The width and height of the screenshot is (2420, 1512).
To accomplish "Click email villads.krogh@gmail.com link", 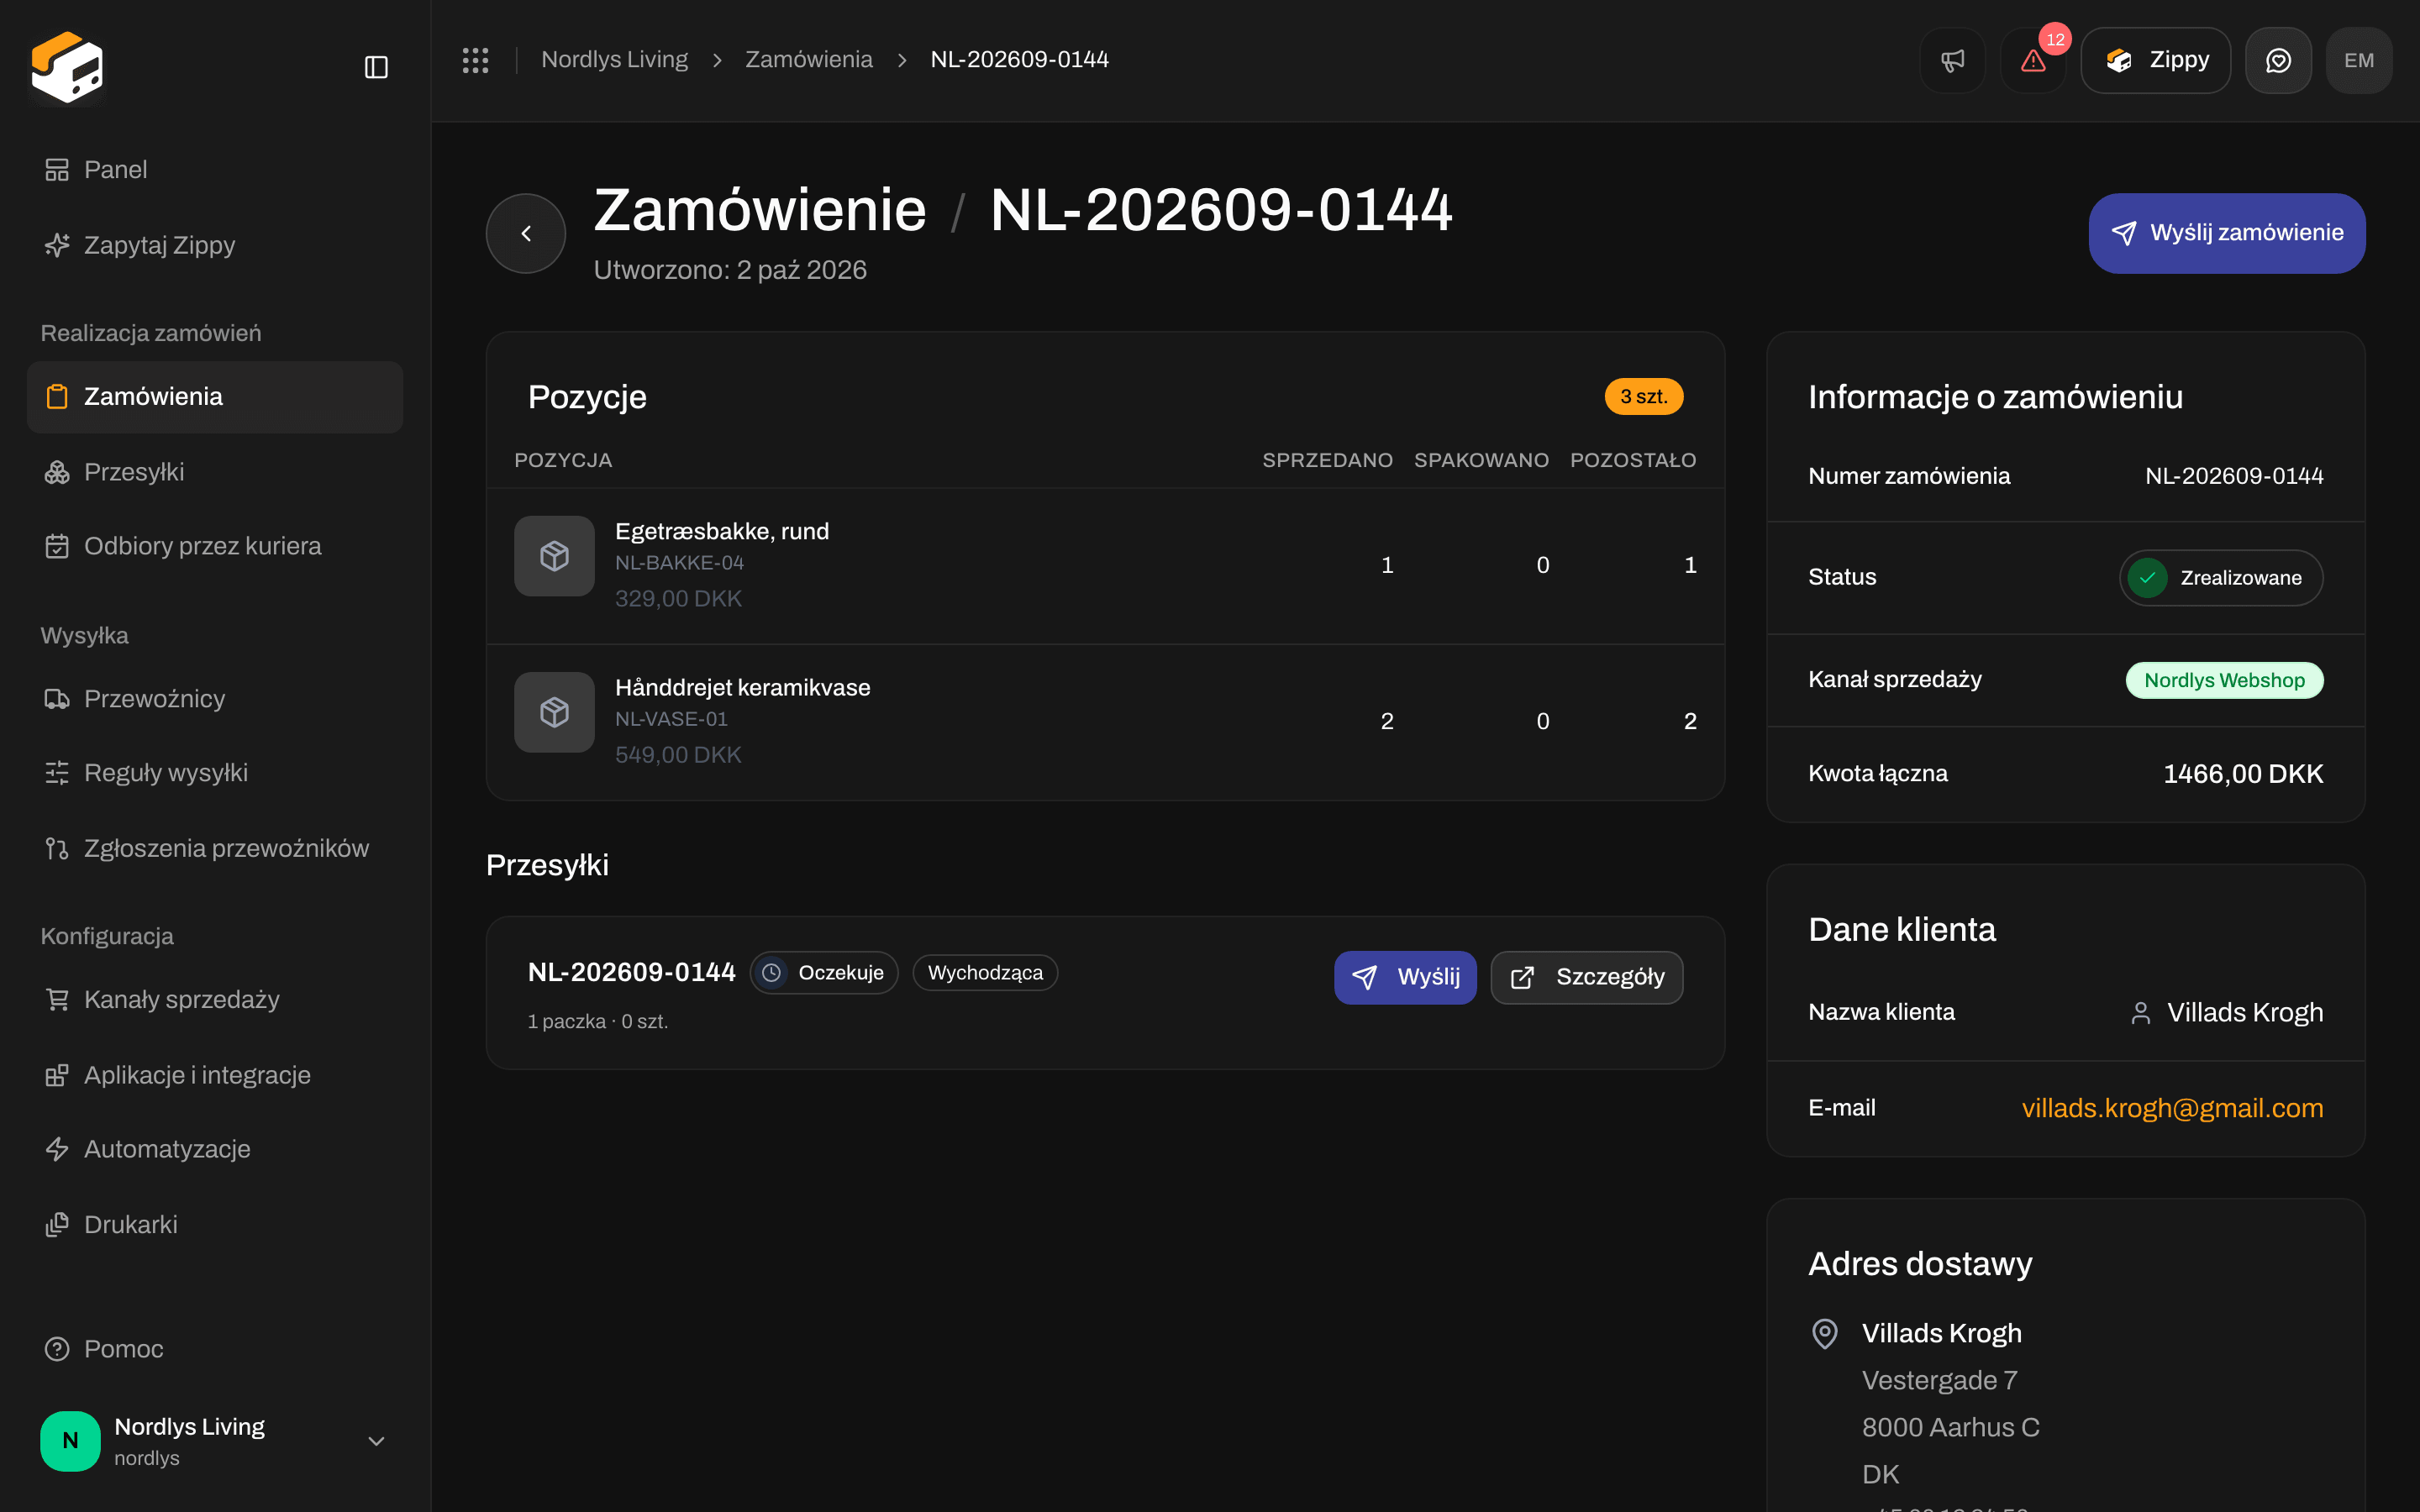I will pyautogui.click(x=2172, y=1108).
